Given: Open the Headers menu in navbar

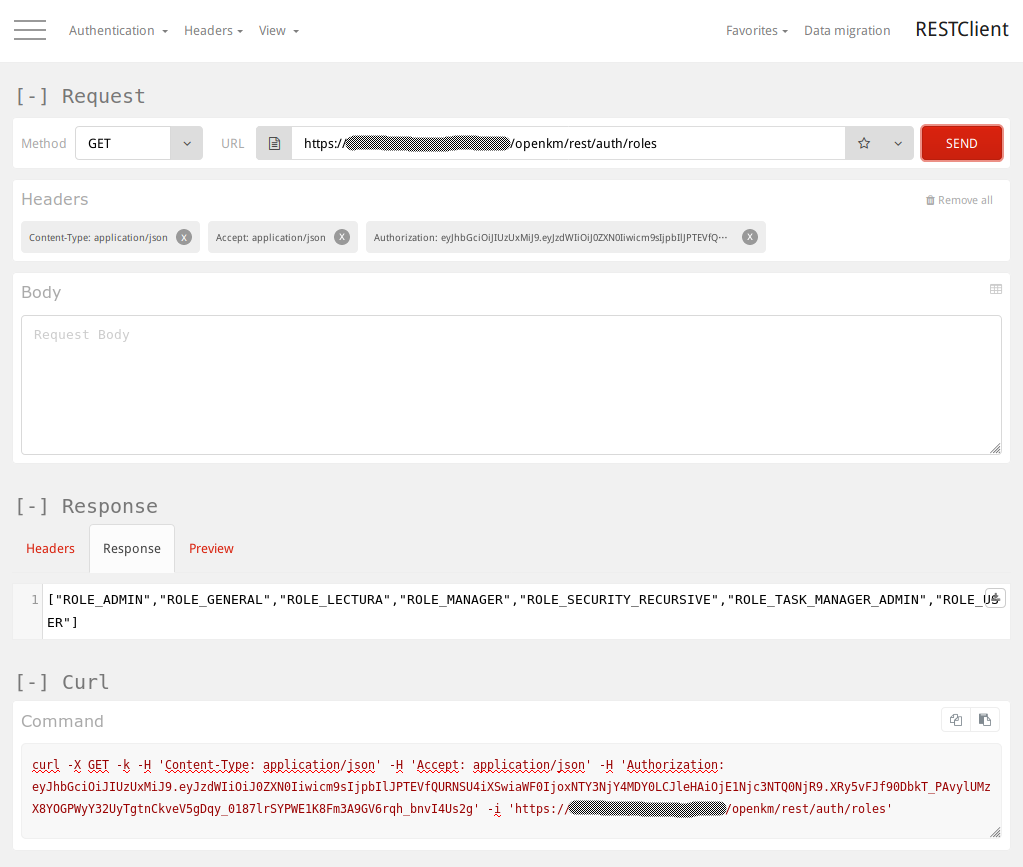Looking at the screenshot, I should pos(213,31).
